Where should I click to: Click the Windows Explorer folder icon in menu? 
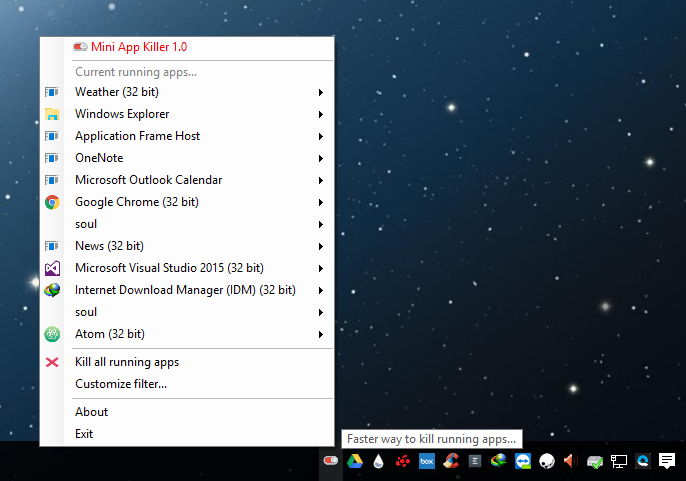tap(52, 114)
